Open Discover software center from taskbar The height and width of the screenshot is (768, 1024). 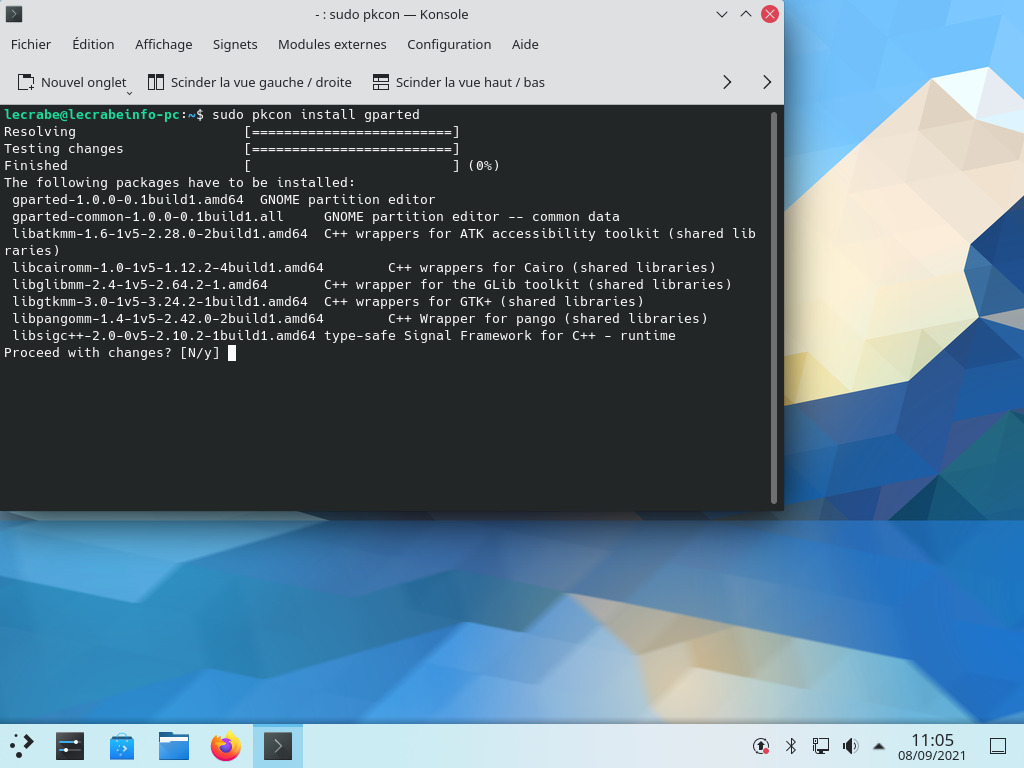[121, 746]
